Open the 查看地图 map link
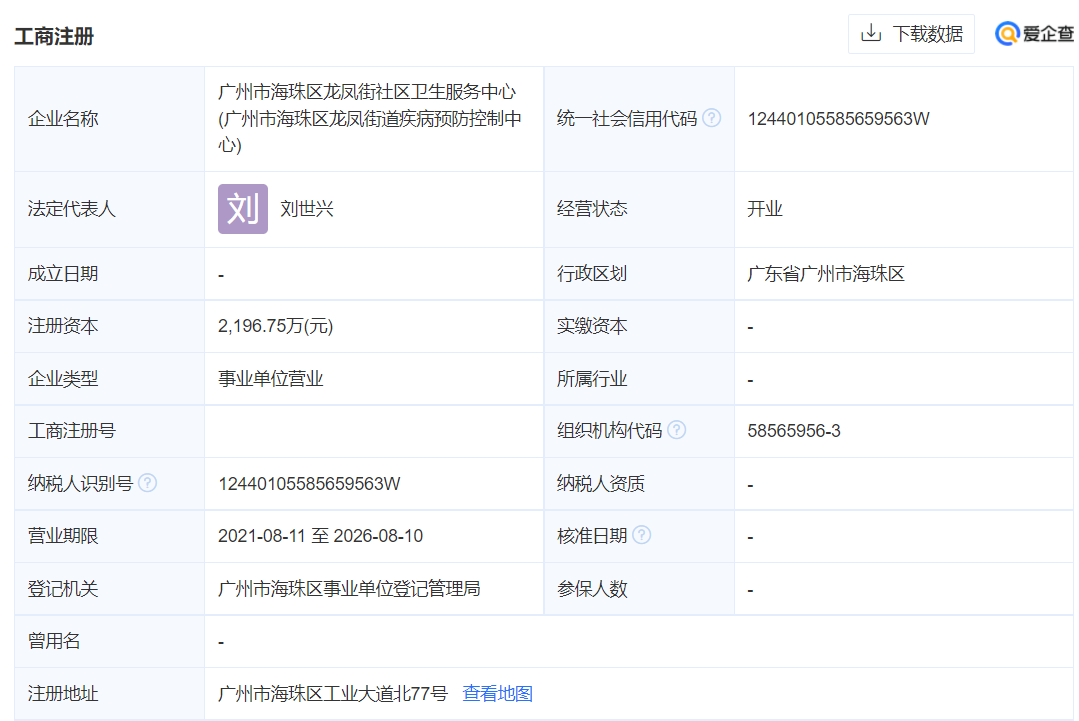 tap(497, 693)
